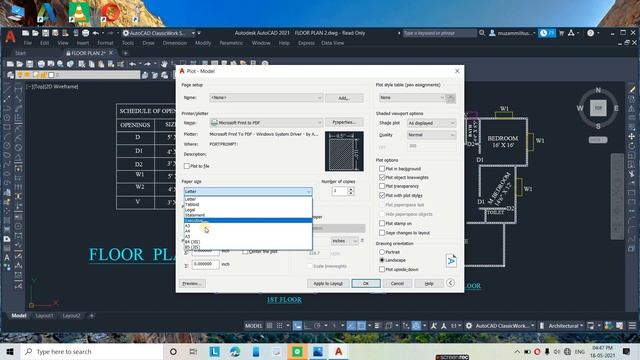640x360 pixels.
Task: Click OK in the Plot dialog
Action: click(366, 283)
